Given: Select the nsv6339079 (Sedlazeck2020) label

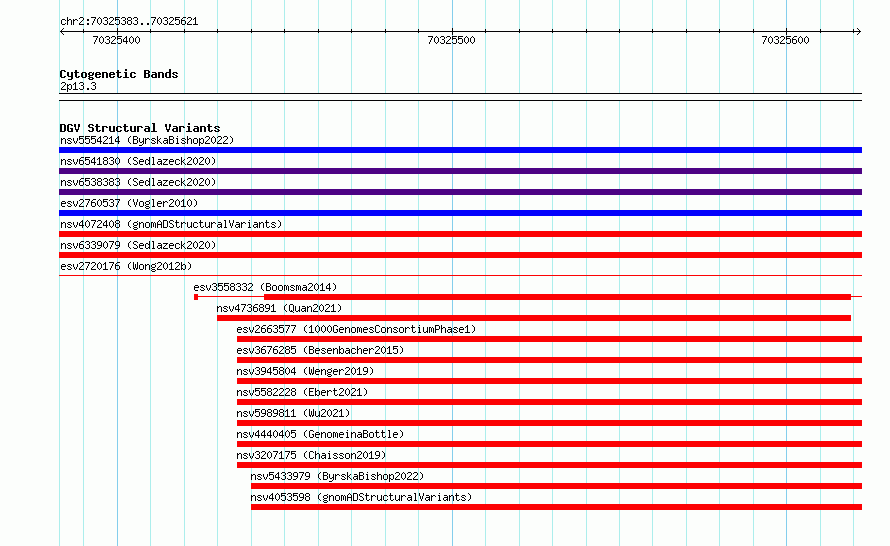Looking at the screenshot, I should pos(138,245).
